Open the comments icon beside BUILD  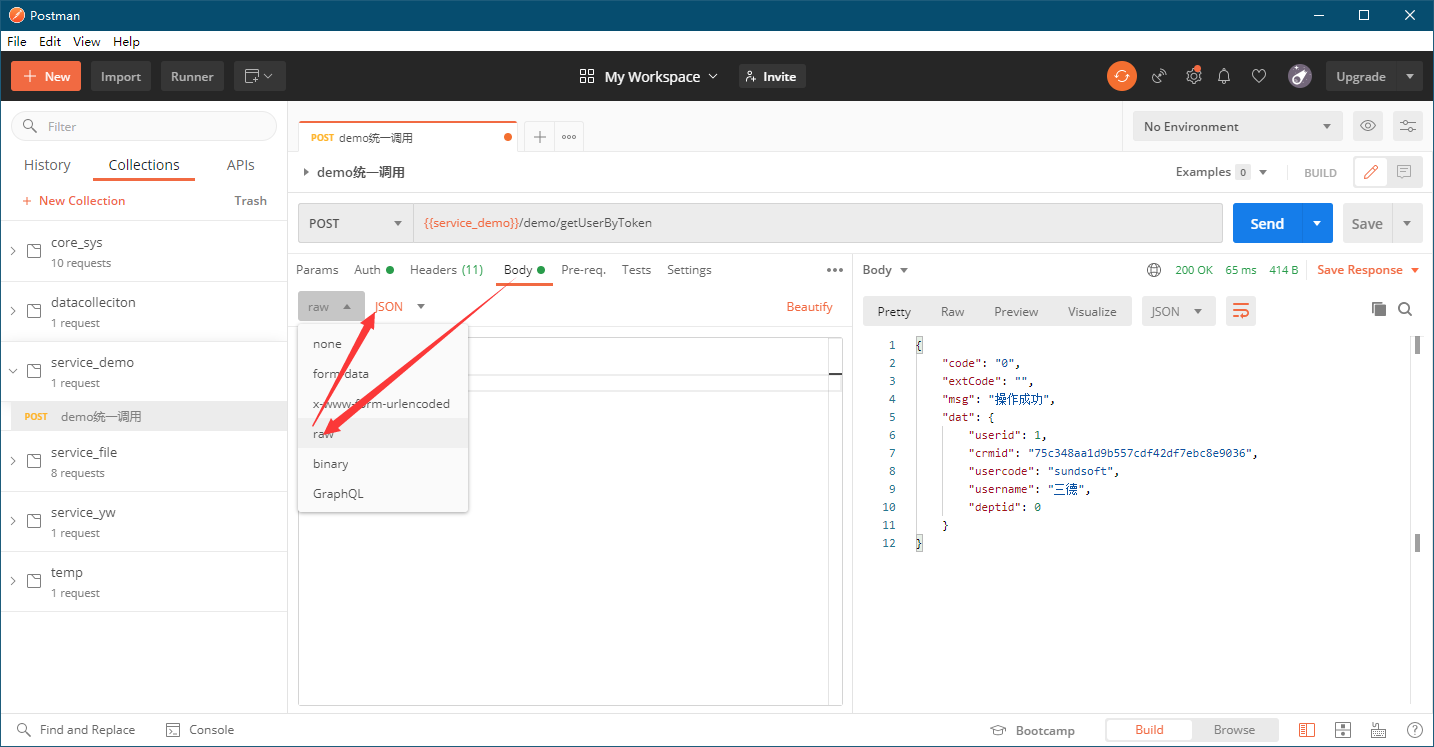pyautogui.click(x=1404, y=172)
